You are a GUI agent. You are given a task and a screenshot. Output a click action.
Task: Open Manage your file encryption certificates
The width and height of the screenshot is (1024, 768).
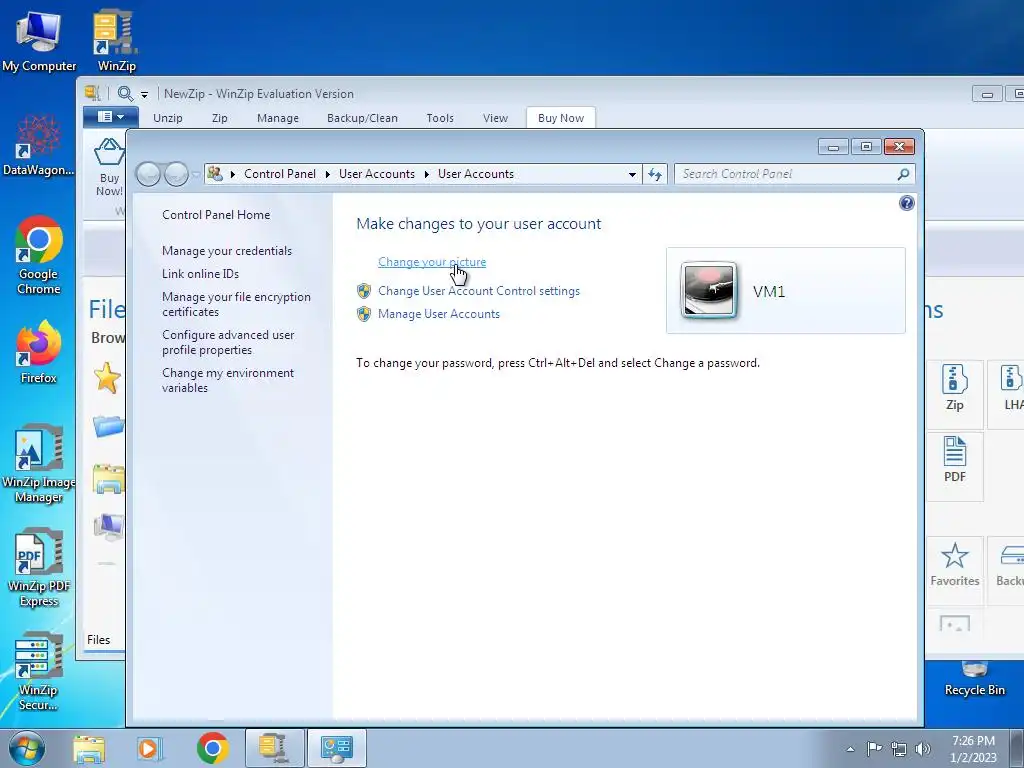pyautogui.click(x=236, y=304)
